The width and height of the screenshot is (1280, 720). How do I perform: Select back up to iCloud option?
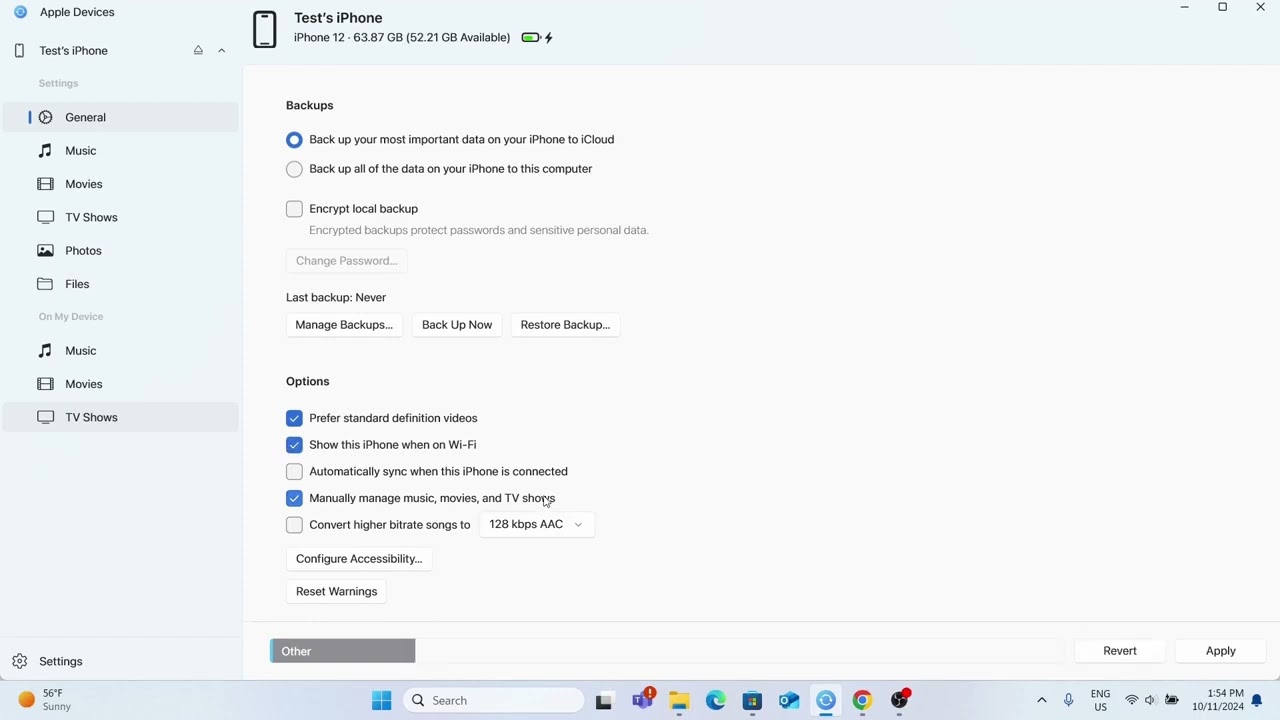(x=294, y=140)
